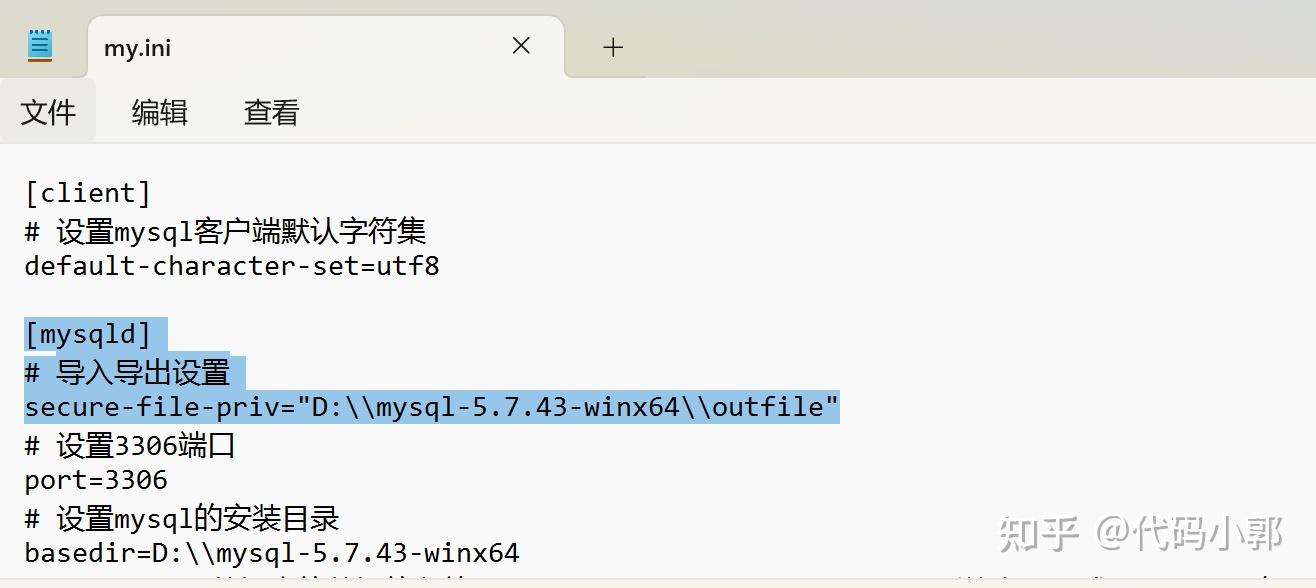Open the 编辑 menu
The width and height of the screenshot is (1316, 588).
coord(160,112)
